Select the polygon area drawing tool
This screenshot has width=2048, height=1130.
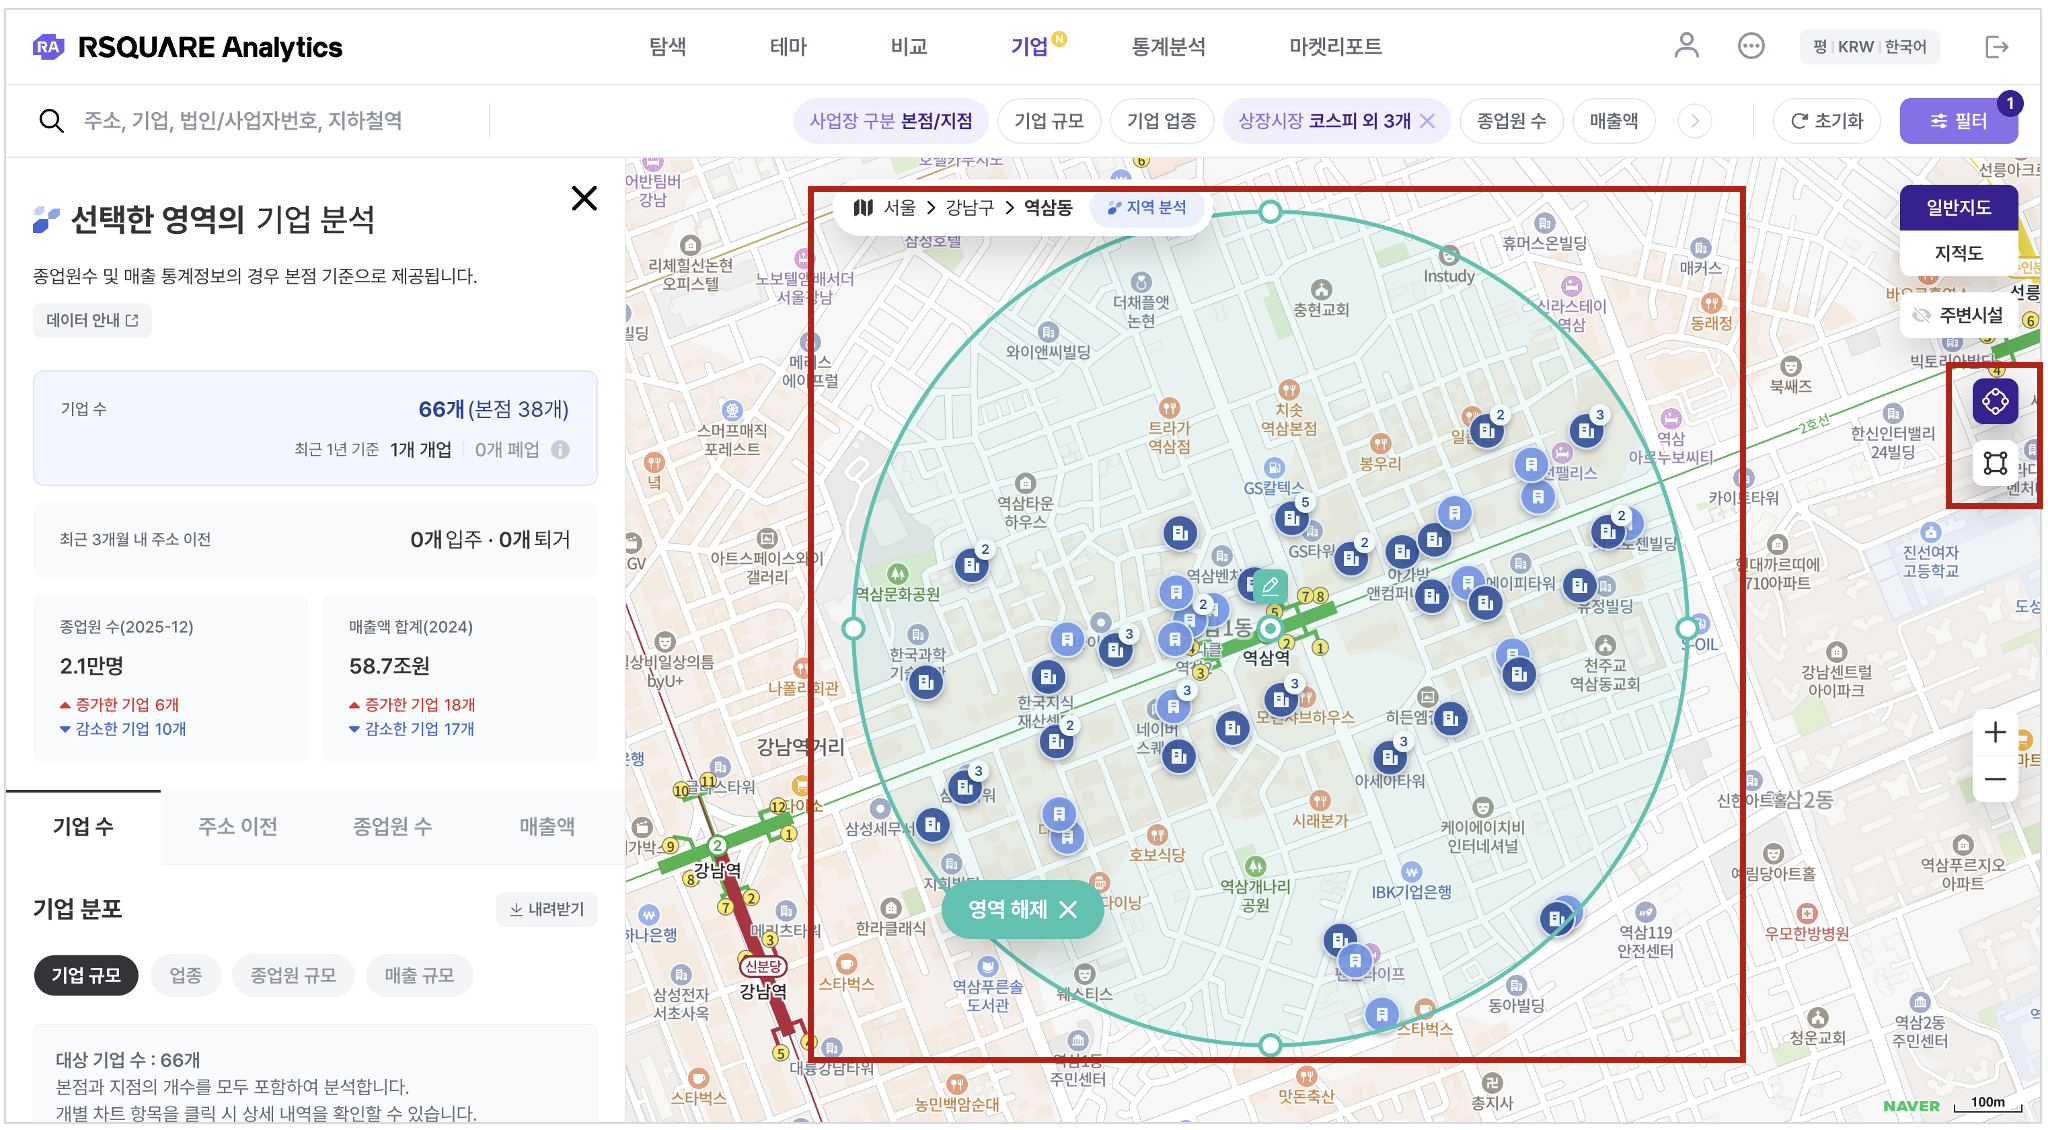tap(1995, 462)
